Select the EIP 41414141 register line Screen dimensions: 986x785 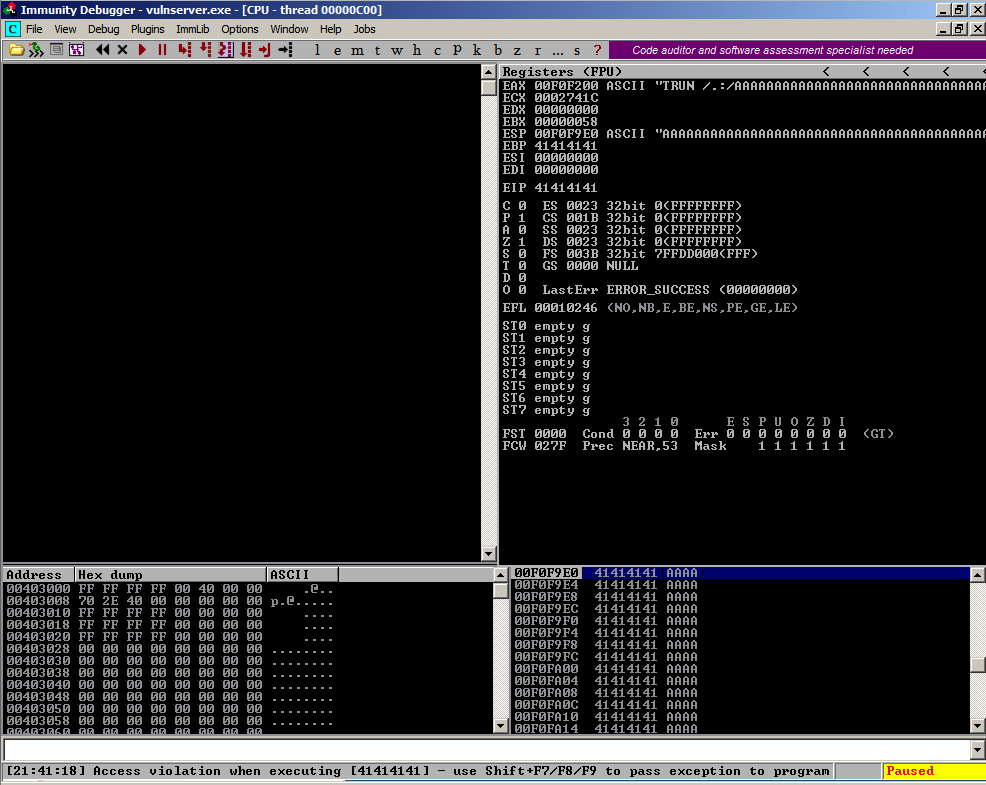[x=550, y=187]
